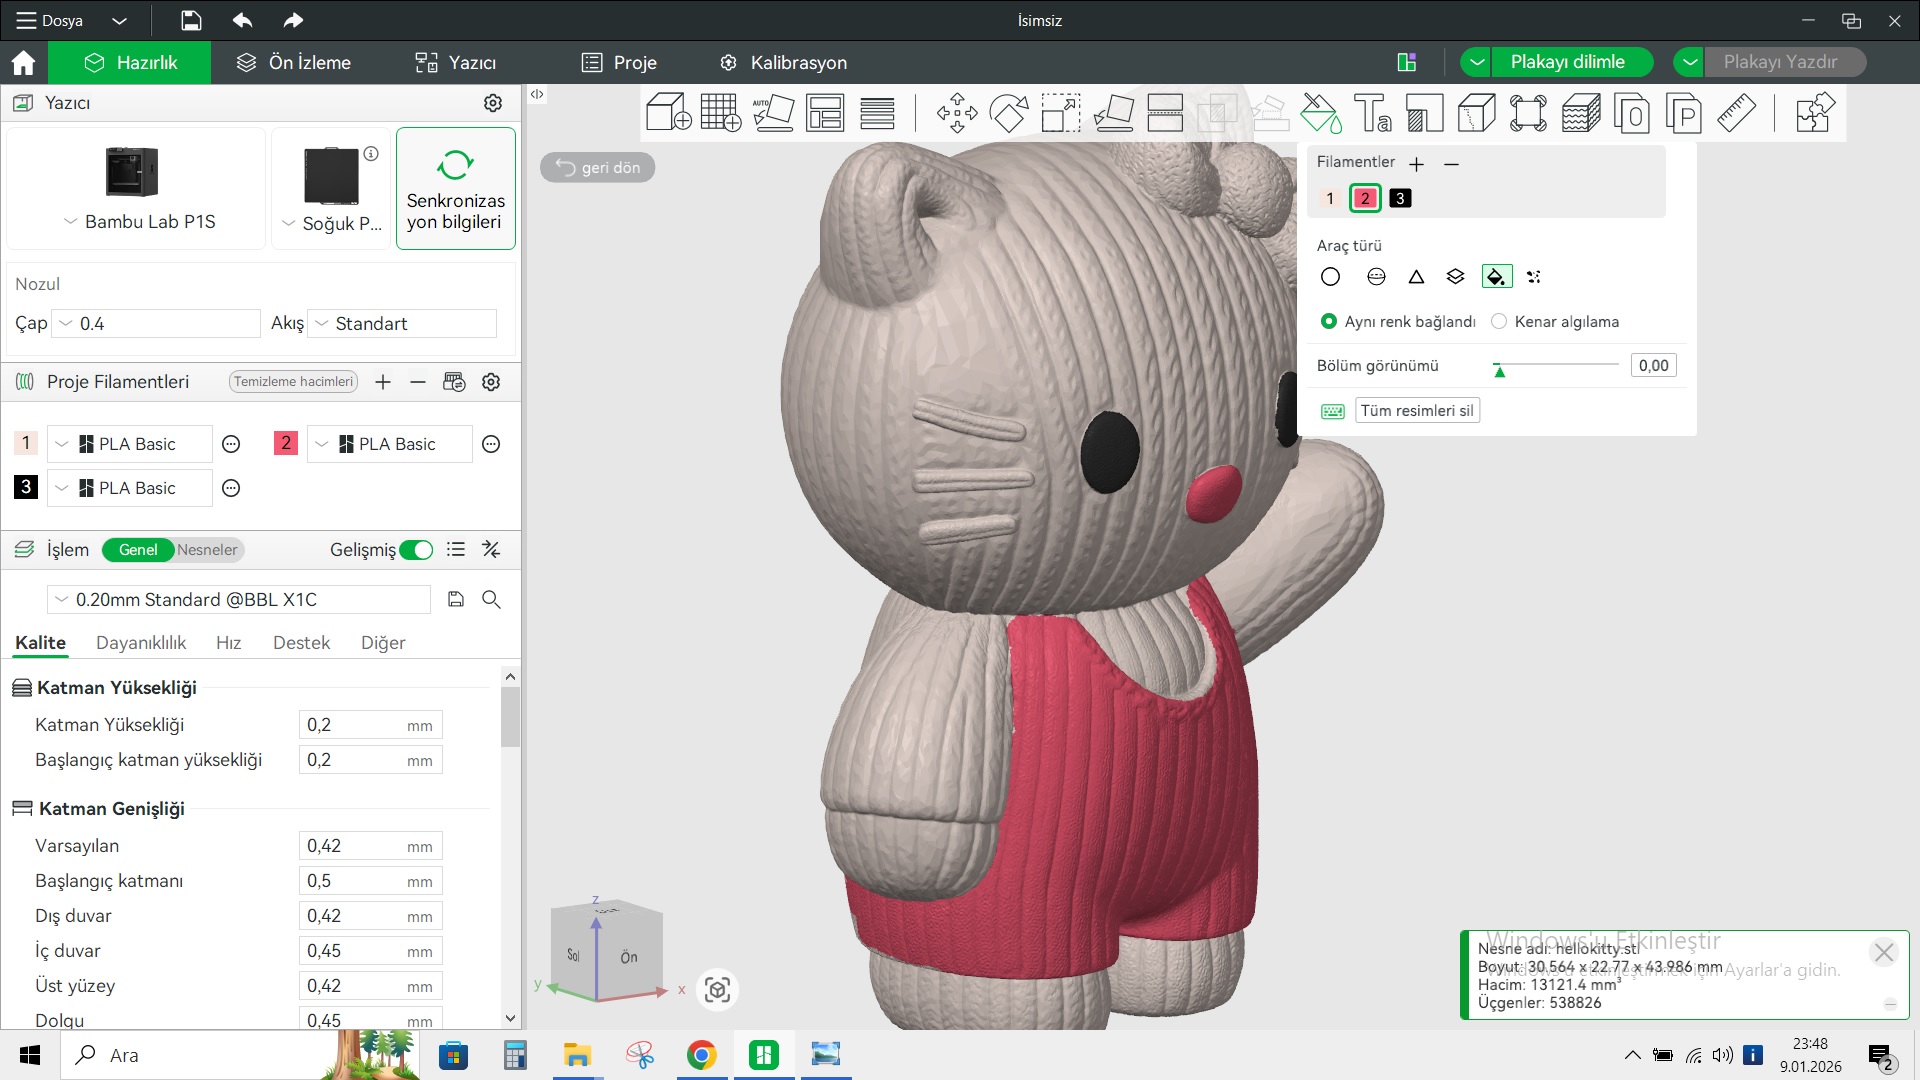
Task: Toggle the Gelişmiş advanced switch
Action: point(416,550)
